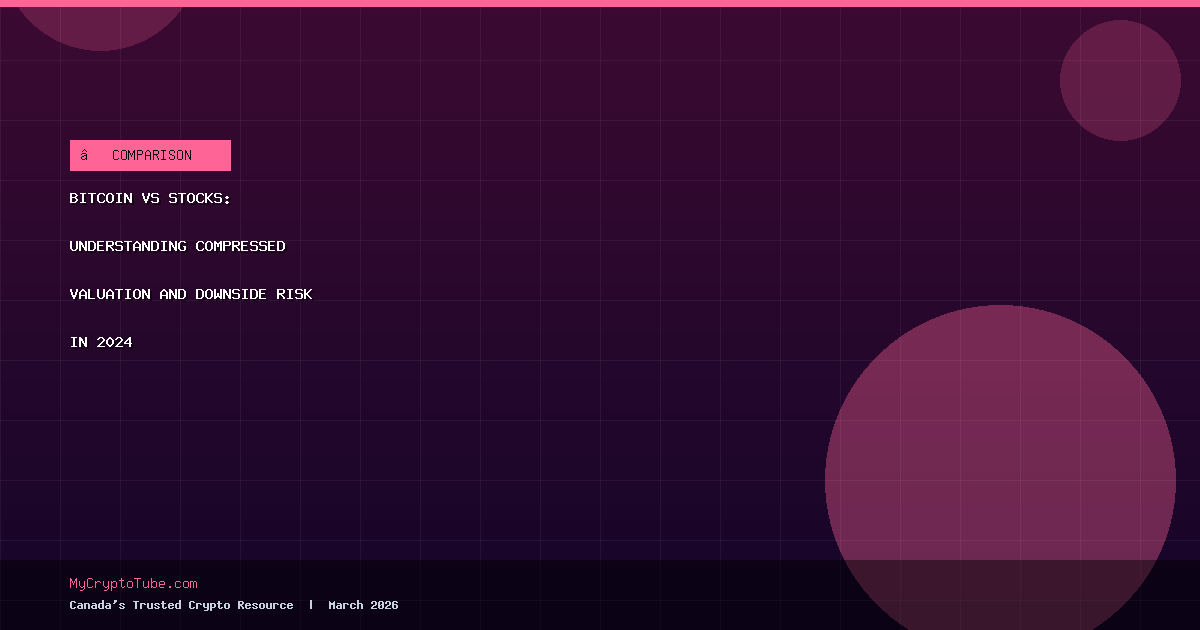1200x630 pixels.
Task: Open the MyCryptoTube.com link
Action: pyautogui.click(x=133, y=584)
